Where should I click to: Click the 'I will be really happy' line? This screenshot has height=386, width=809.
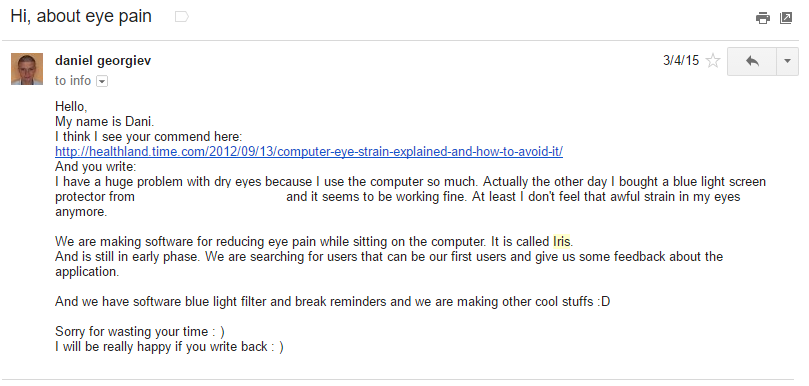pos(169,346)
